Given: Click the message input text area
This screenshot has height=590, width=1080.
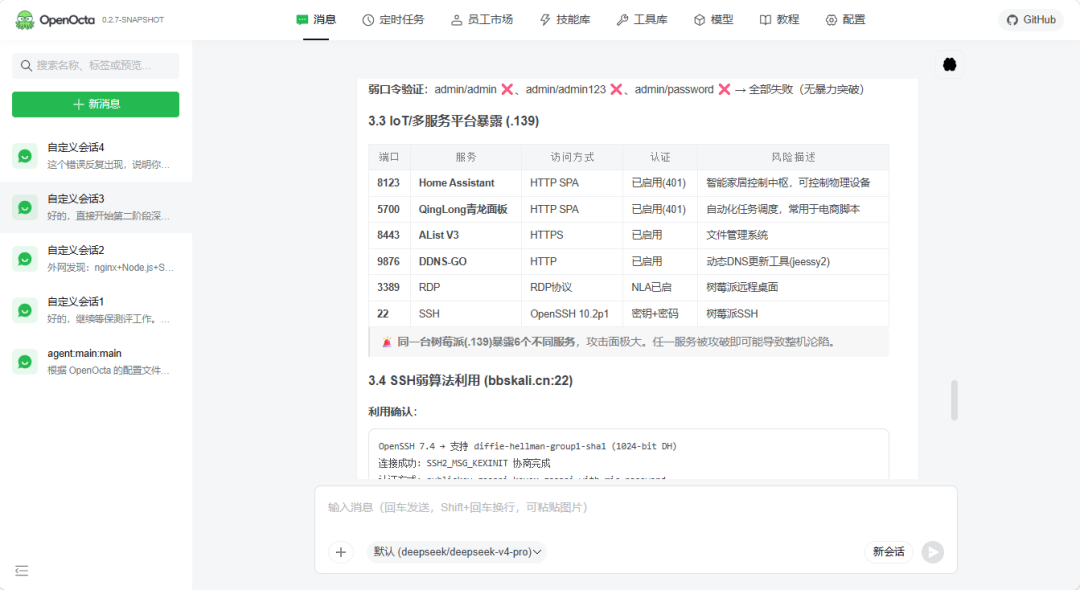Looking at the screenshot, I should click(635, 508).
